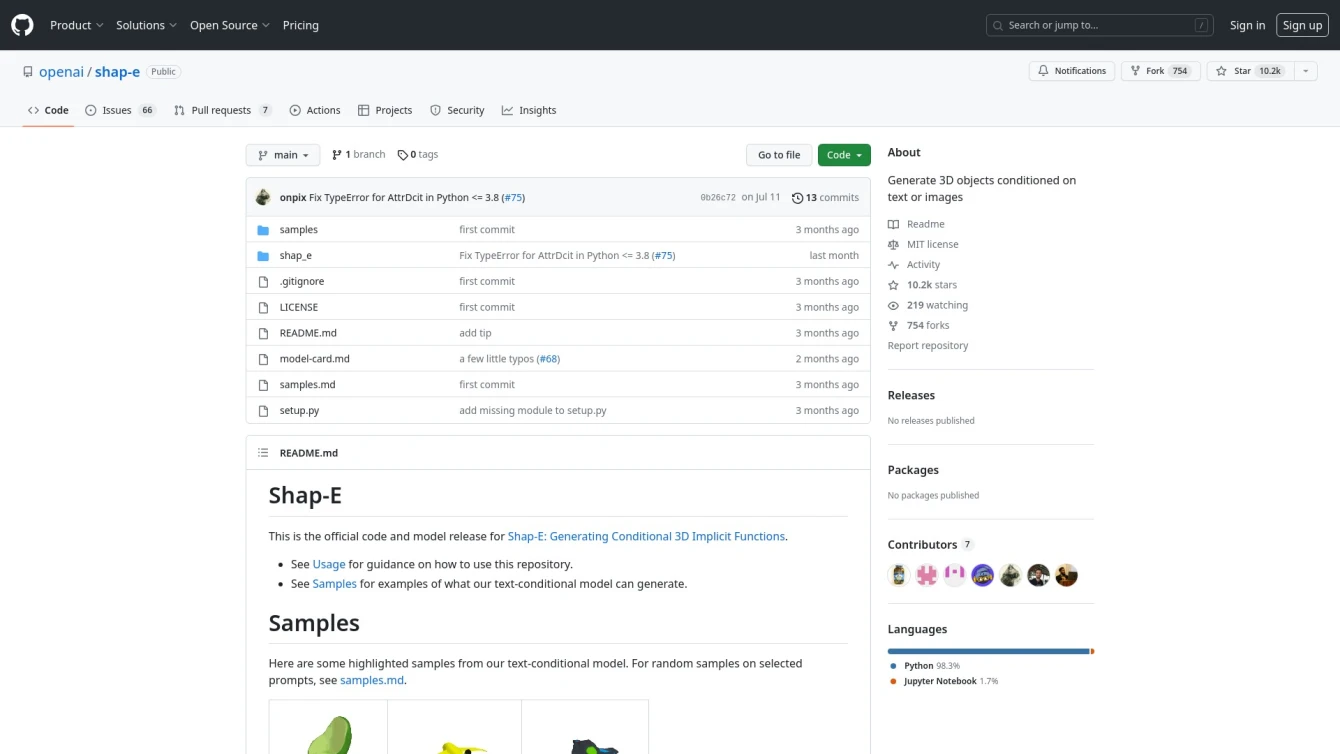Screen dimensions: 1340x754
Task: Open the setup.py file
Action: pyautogui.click(x=299, y=411)
